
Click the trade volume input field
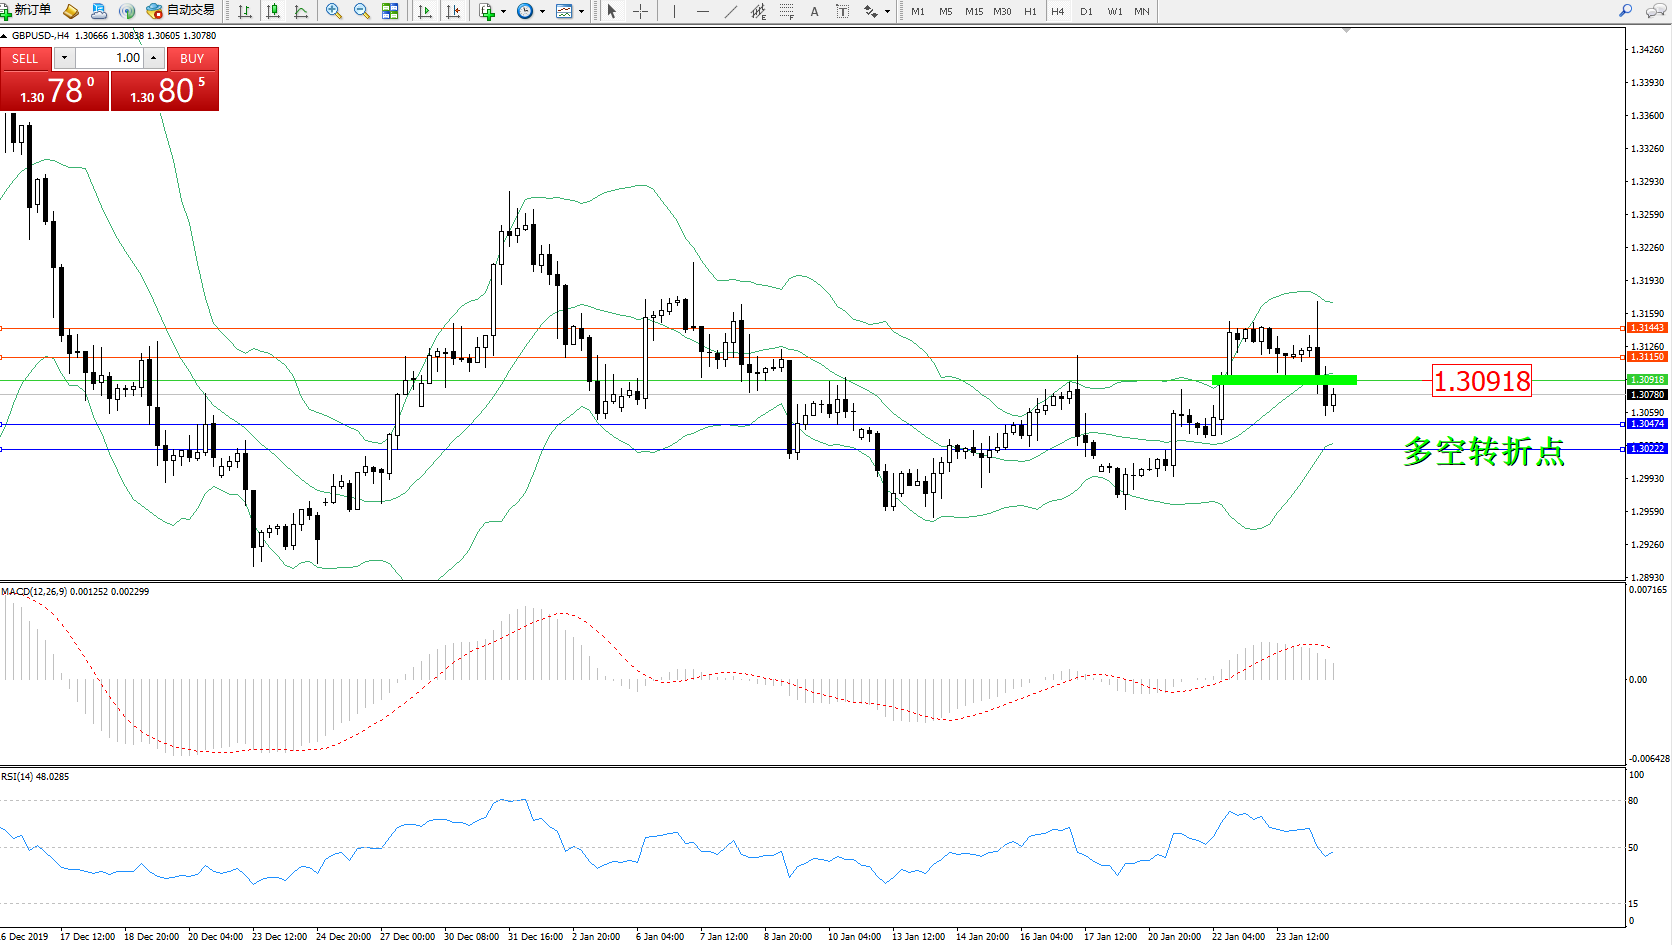pyautogui.click(x=110, y=58)
